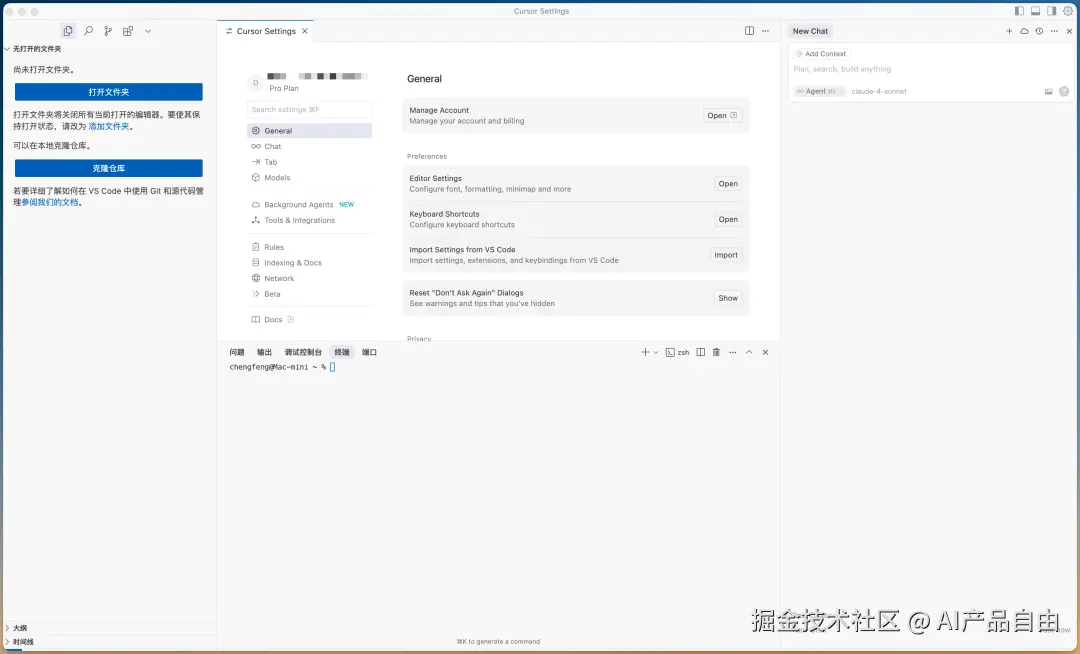Create a new terminal with plus

[645, 352]
